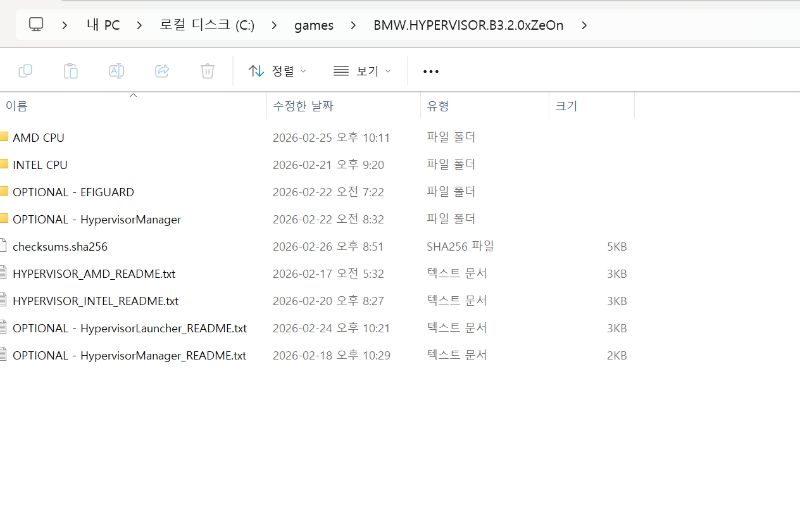
Task: Click the PC monitor icon in address bar
Action: pos(36,25)
